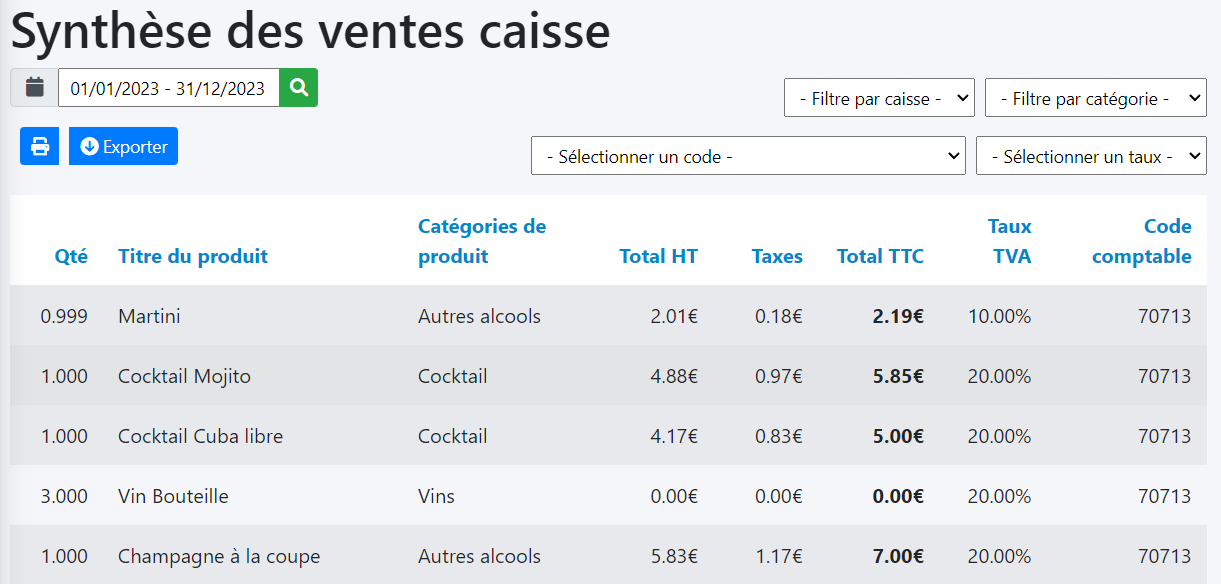This screenshot has width=1221, height=584.
Task: Sort by Code comptable column header
Action: (1142, 241)
